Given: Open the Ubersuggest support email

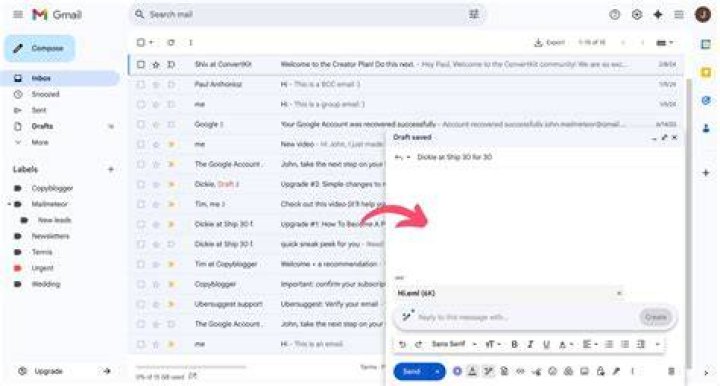Looking at the screenshot, I should (x=257, y=304).
